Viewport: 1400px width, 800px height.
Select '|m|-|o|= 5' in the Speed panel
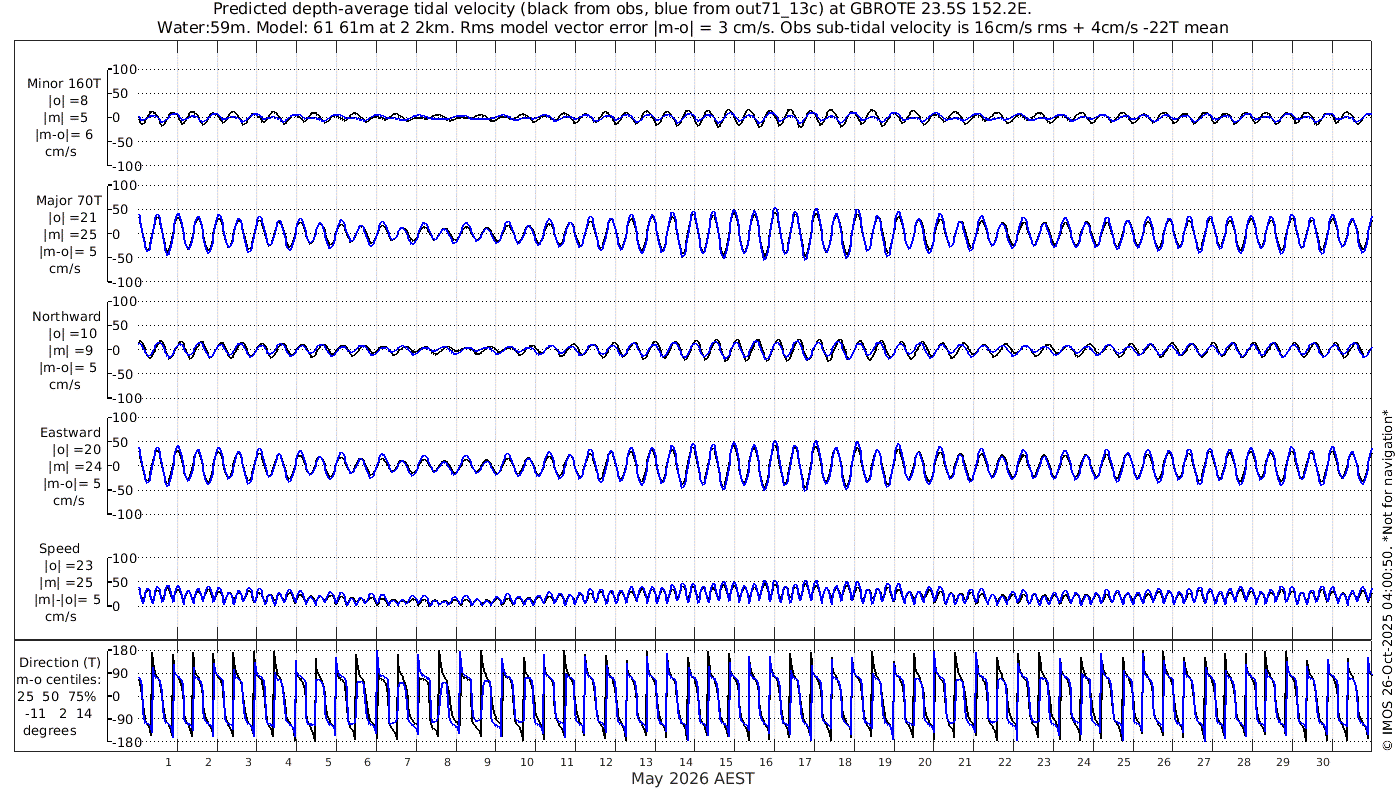click(x=66, y=600)
